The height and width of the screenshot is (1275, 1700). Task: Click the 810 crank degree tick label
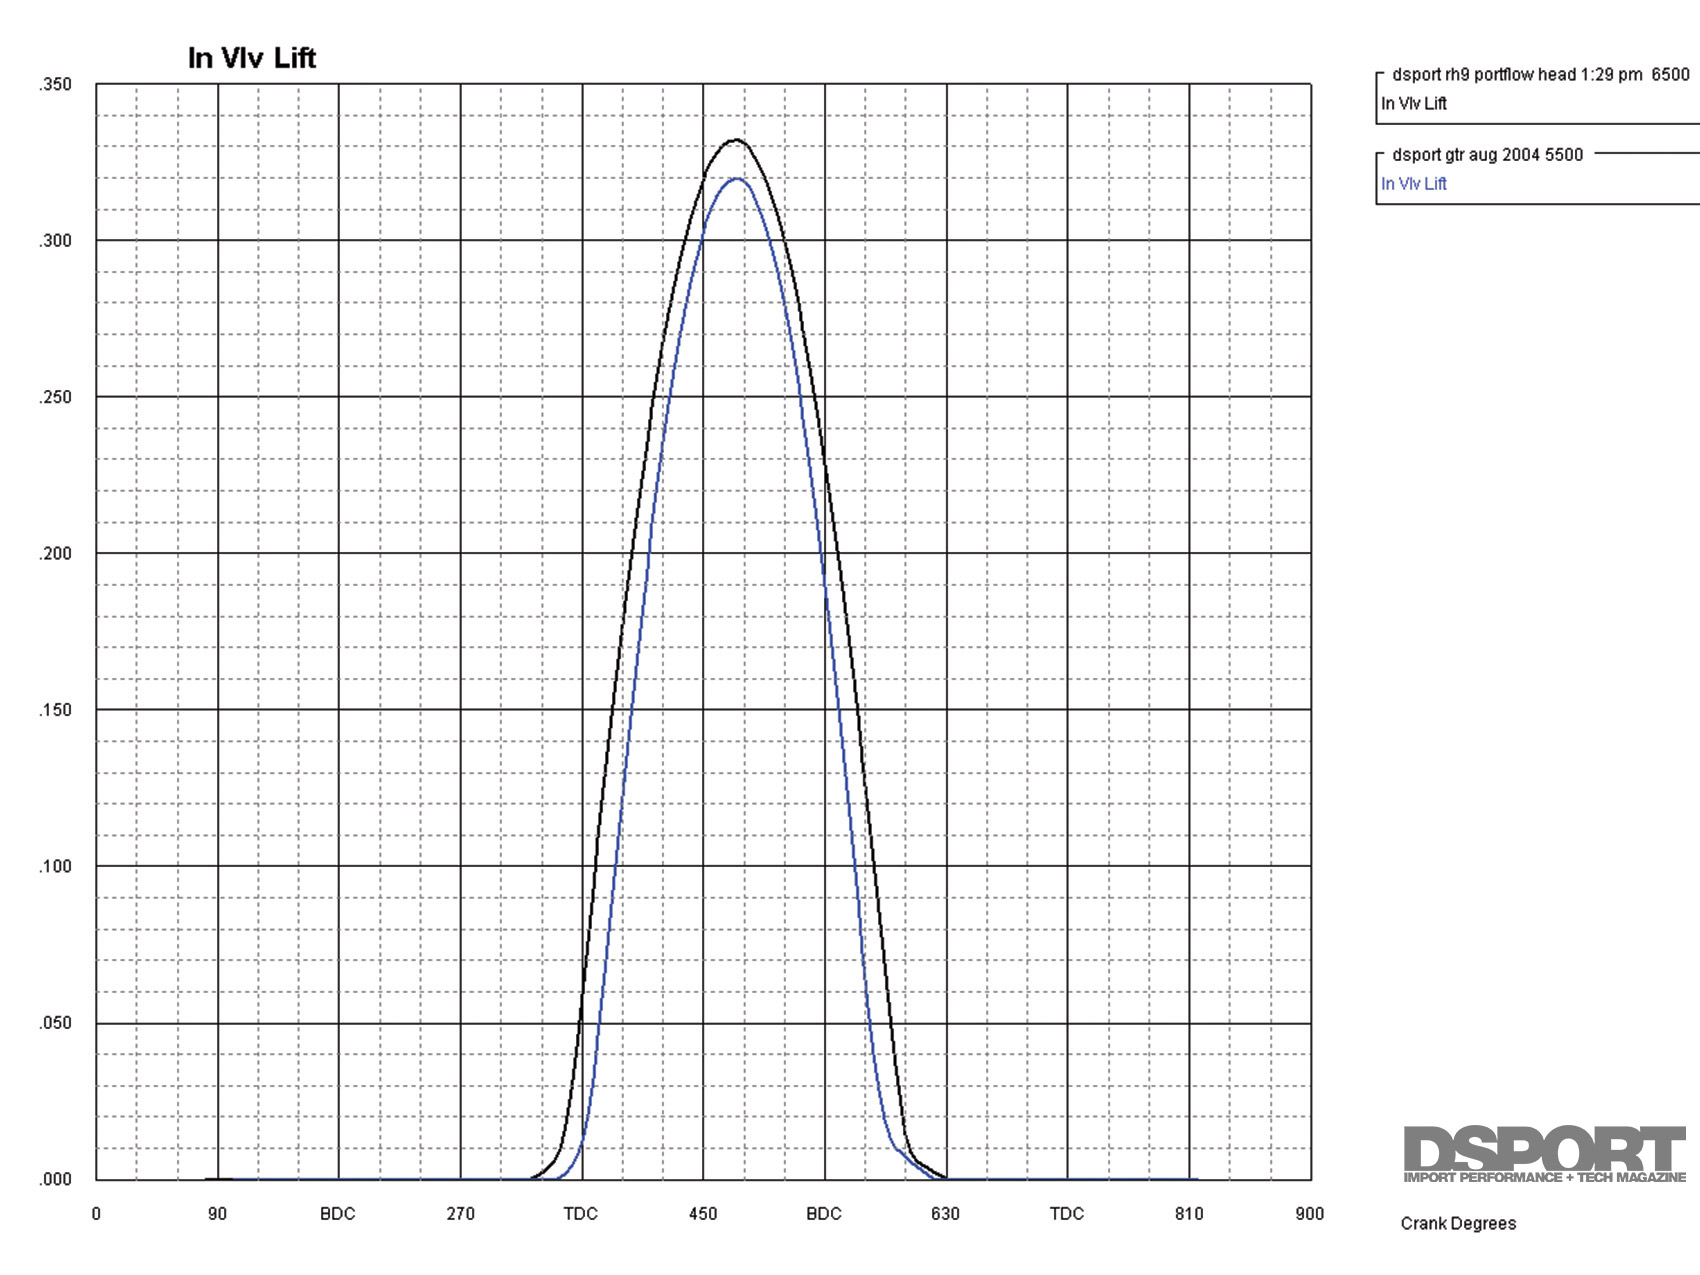(1189, 1214)
